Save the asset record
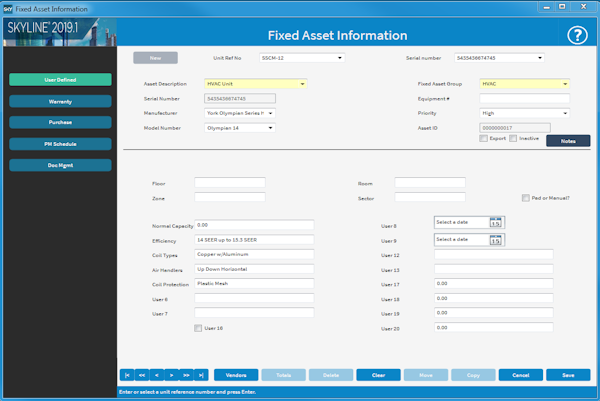Screen dimensions: 600x401 568,375
